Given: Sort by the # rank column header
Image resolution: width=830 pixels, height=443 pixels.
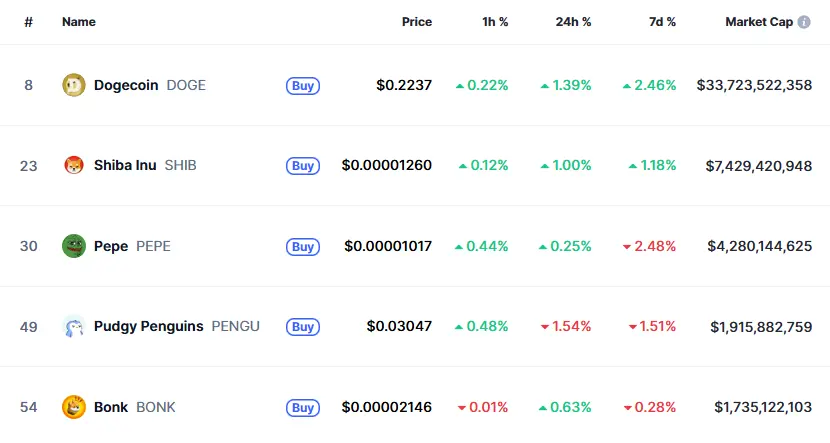Looking at the screenshot, I should tap(29, 22).
